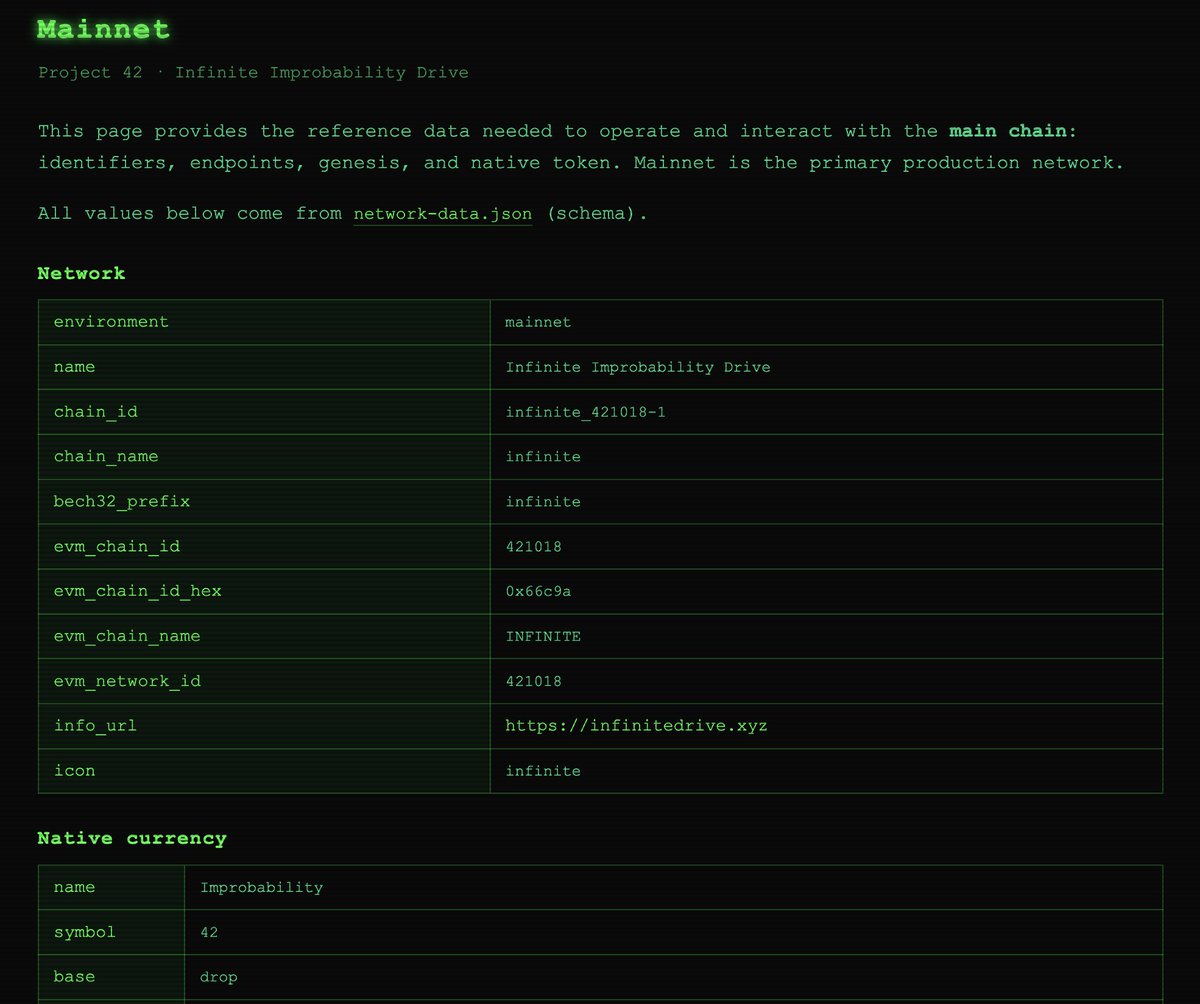
Task: Click the subtitle 'Project 42 · Infinite Improbability Drive'
Action: pyautogui.click(x=253, y=72)
